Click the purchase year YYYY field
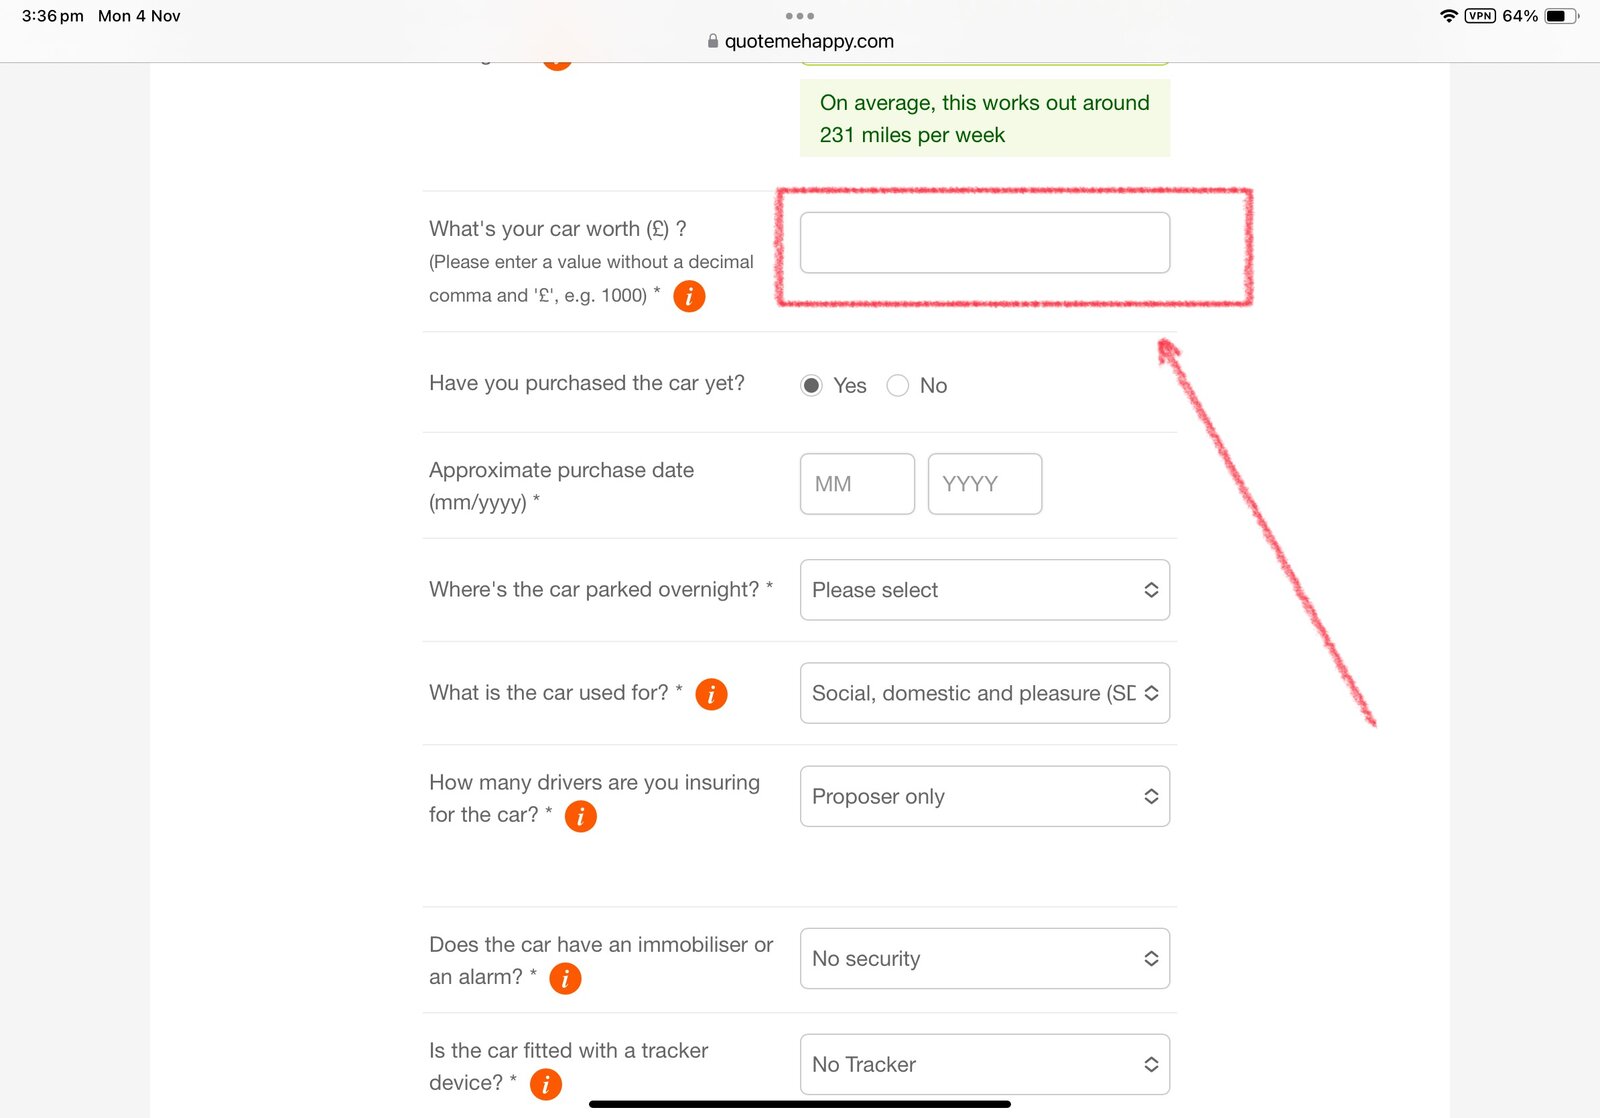Screen dimensions: 1600x1118 (x=984, y=484)
